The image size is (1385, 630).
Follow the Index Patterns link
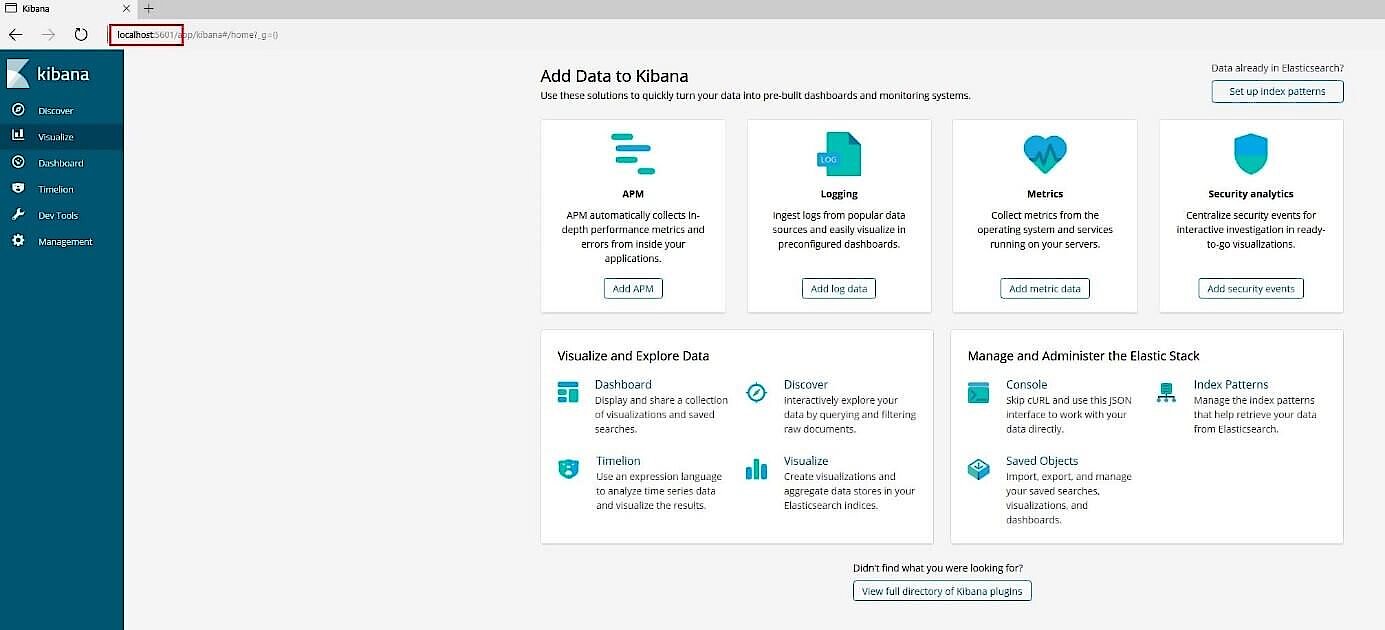1230,384
